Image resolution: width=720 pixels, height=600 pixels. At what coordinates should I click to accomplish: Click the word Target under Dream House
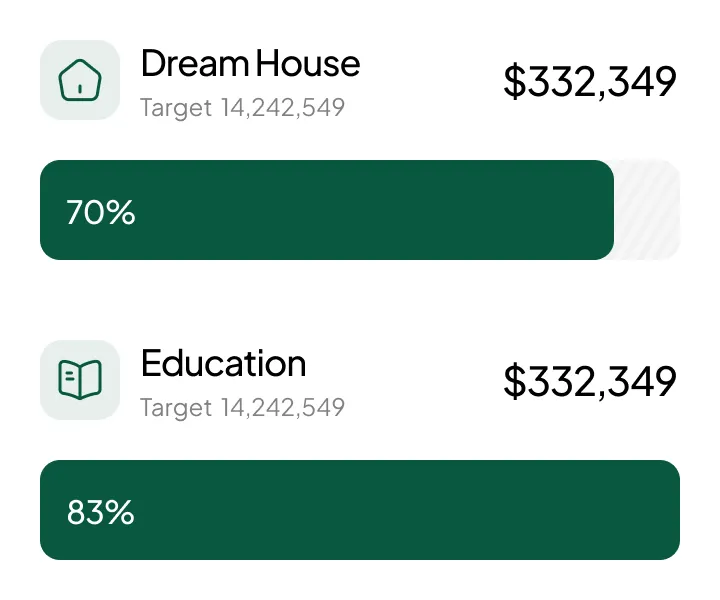(x=176, y=108)
